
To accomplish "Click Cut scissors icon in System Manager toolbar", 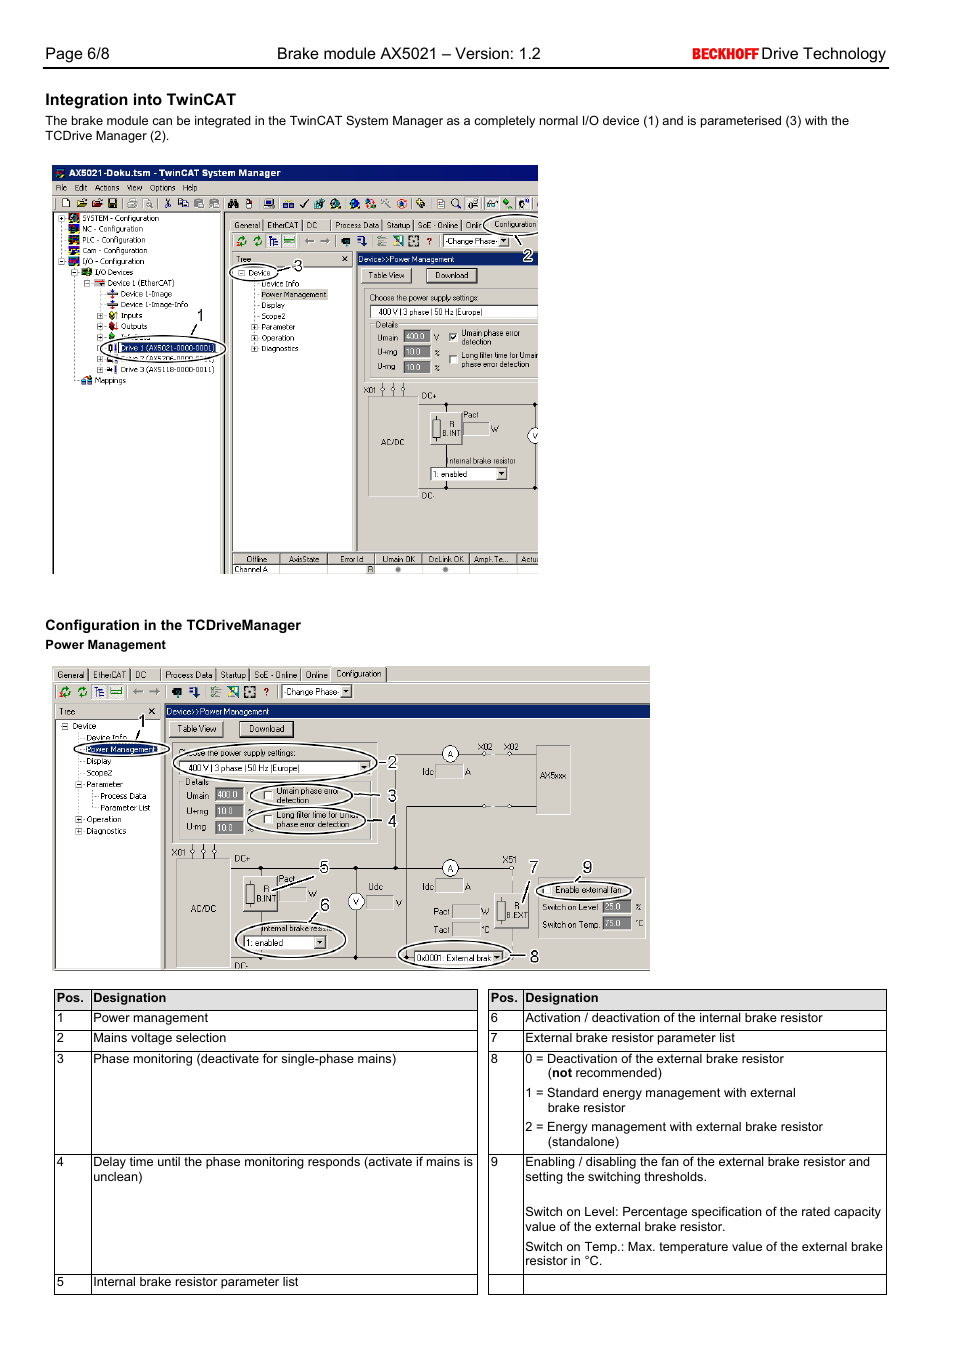I will tap(168, 203).
